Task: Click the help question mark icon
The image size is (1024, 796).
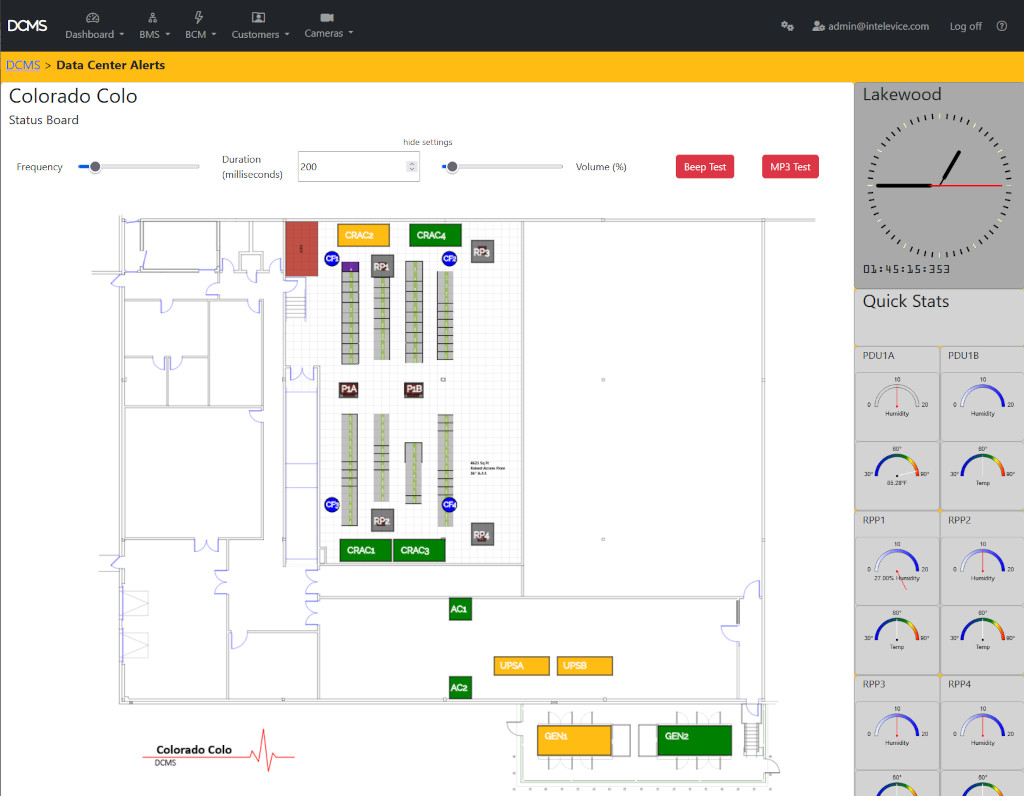Action: point(1003,26)
